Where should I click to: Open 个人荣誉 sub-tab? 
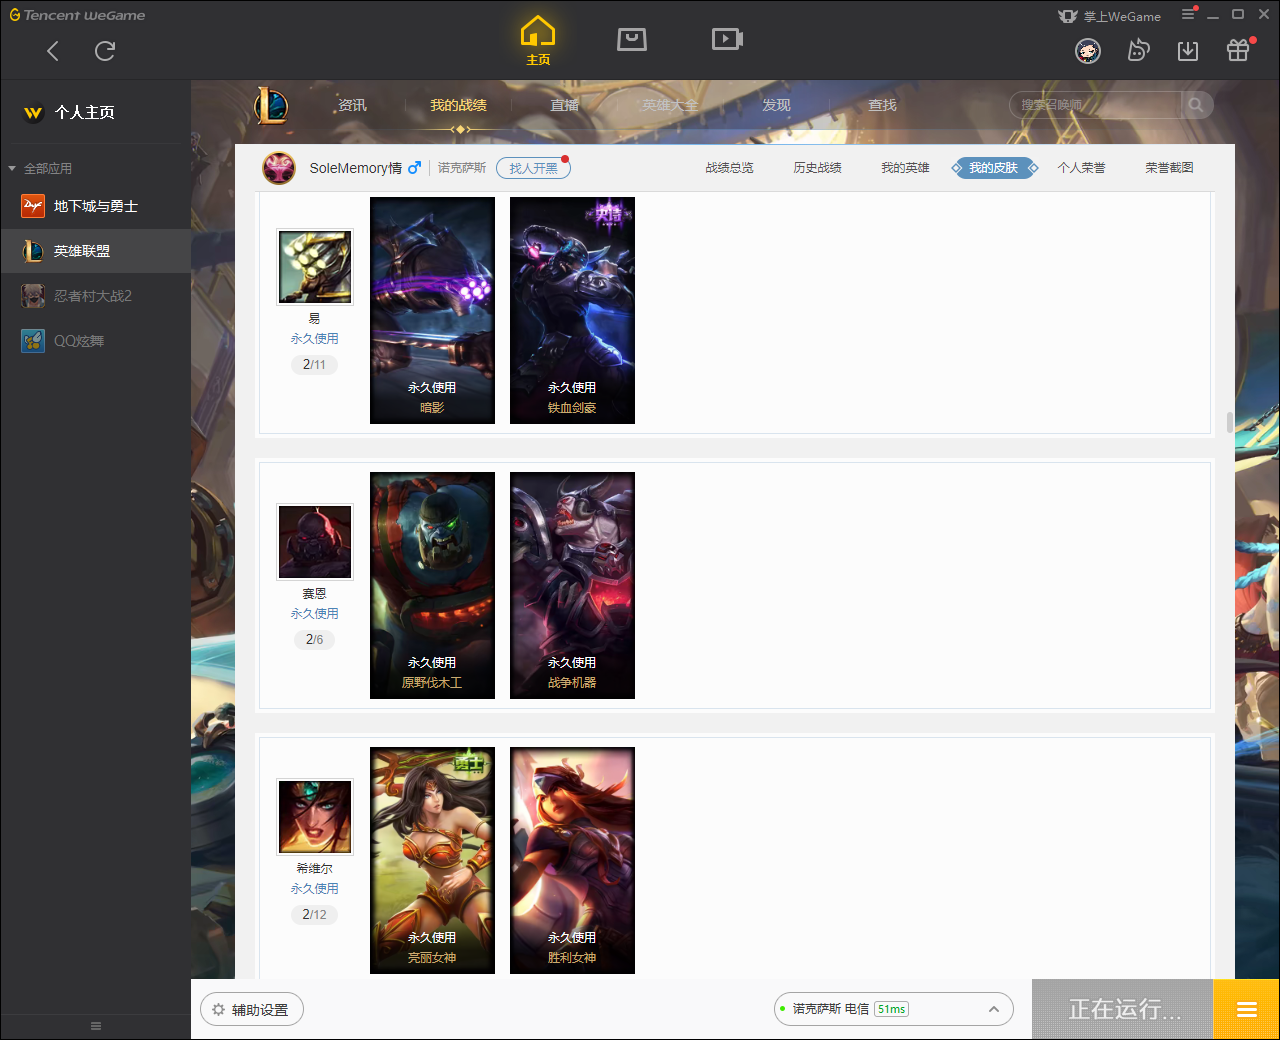(x=1081, y=168)
